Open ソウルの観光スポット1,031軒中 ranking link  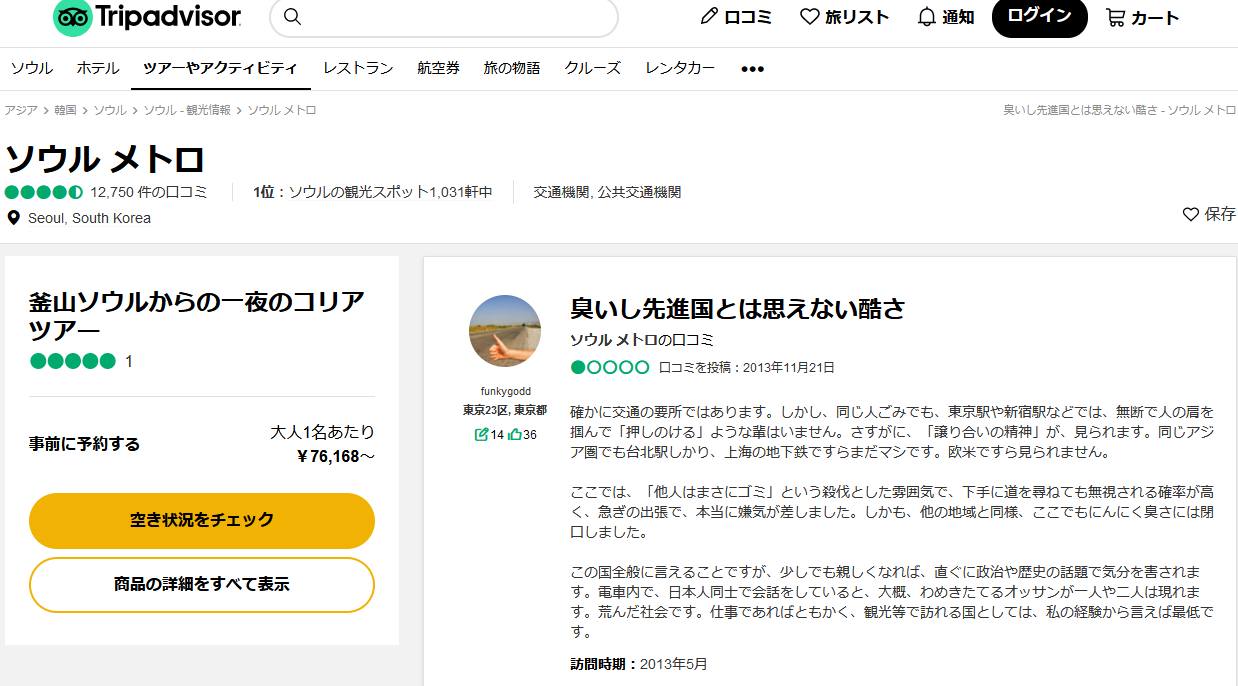coord(391,192)
